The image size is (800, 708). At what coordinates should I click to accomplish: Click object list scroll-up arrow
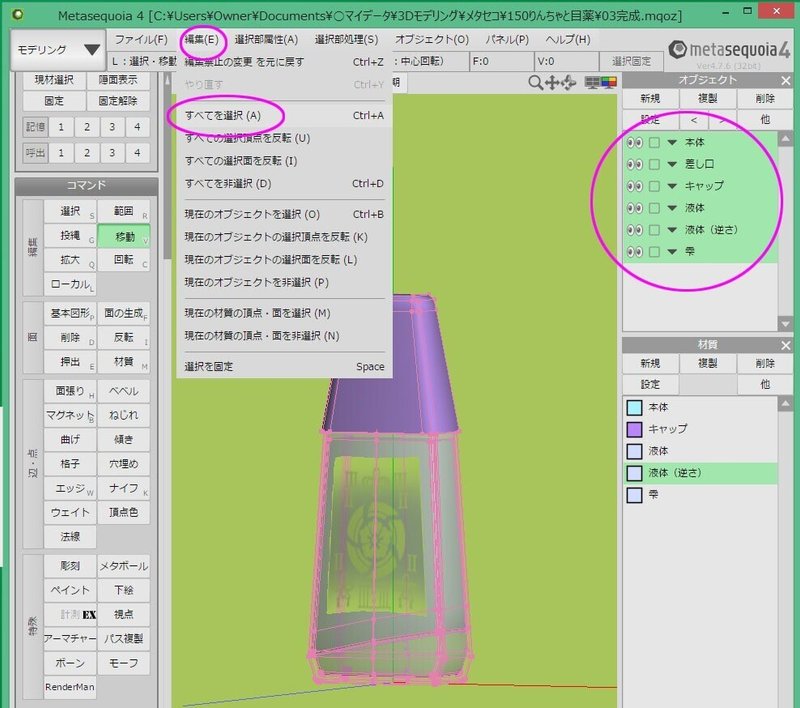click(x=785, y=139)
